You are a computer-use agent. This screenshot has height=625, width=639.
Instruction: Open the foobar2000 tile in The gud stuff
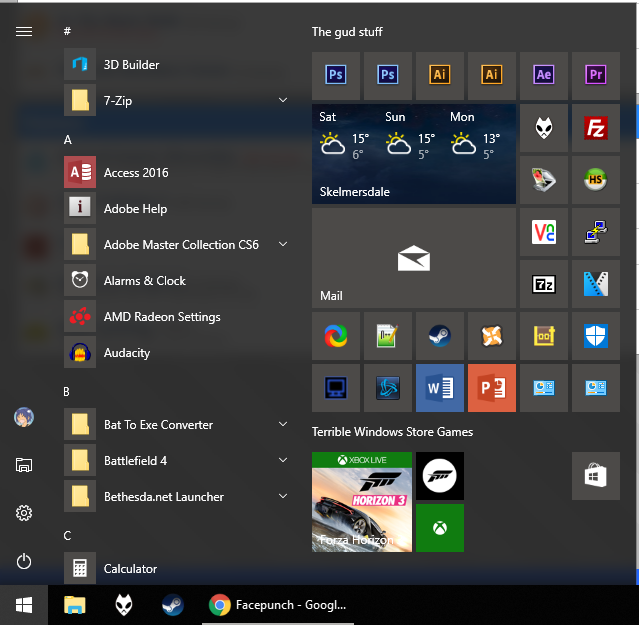point(544,128)
